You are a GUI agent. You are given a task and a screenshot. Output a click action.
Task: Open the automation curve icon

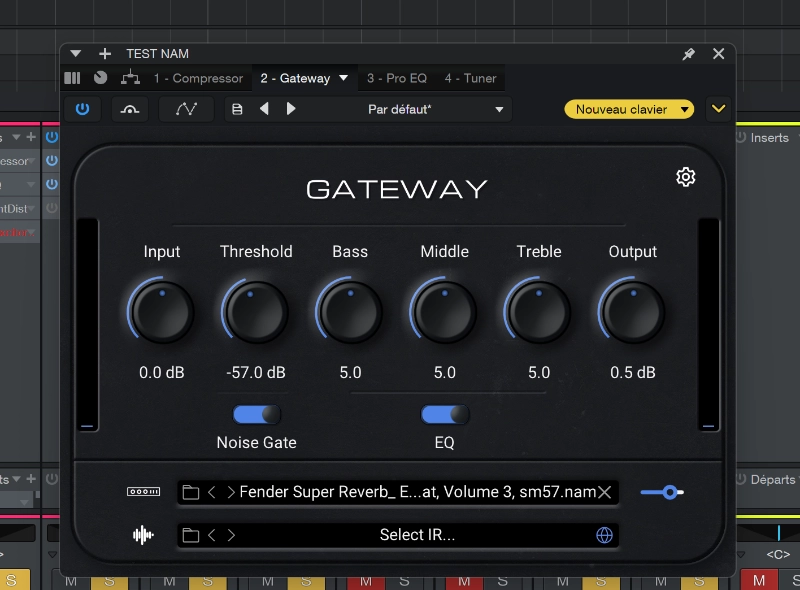pyautogui.click(x=186, y=109)
